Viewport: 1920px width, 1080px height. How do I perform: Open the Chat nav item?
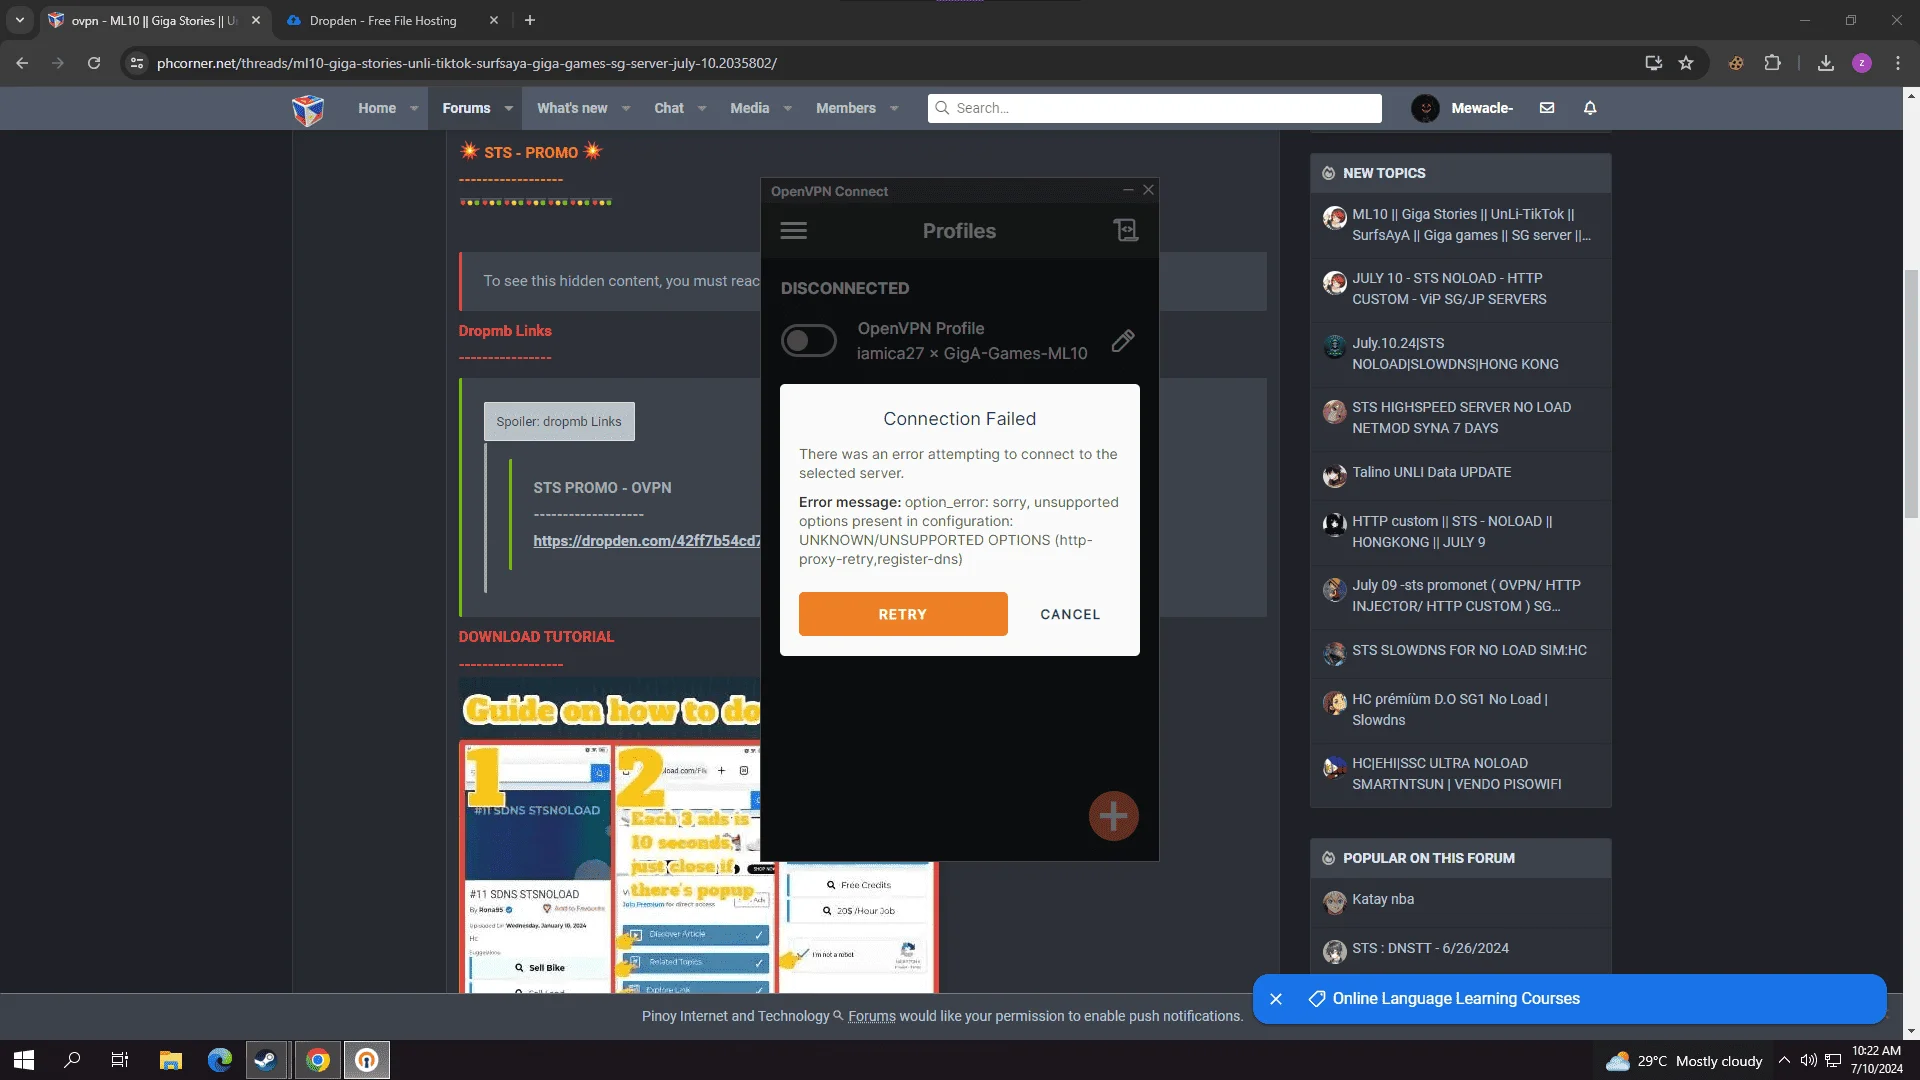point(668,108)
